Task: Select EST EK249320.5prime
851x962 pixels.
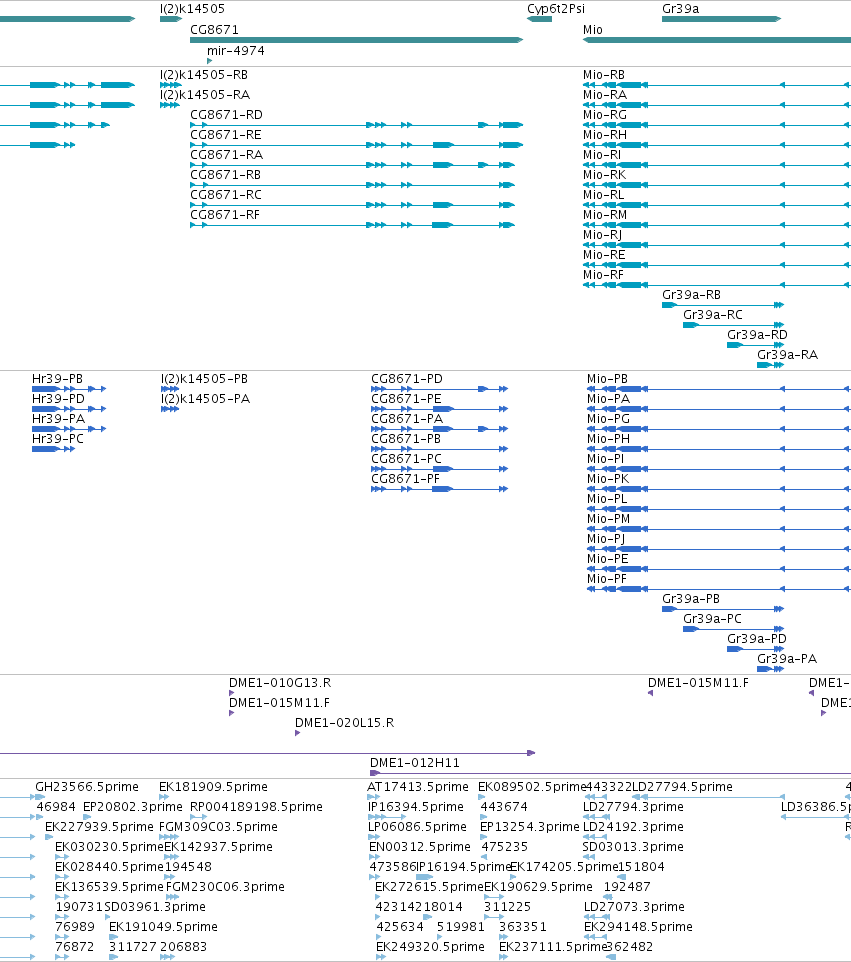Action: [x=430, y=947]
